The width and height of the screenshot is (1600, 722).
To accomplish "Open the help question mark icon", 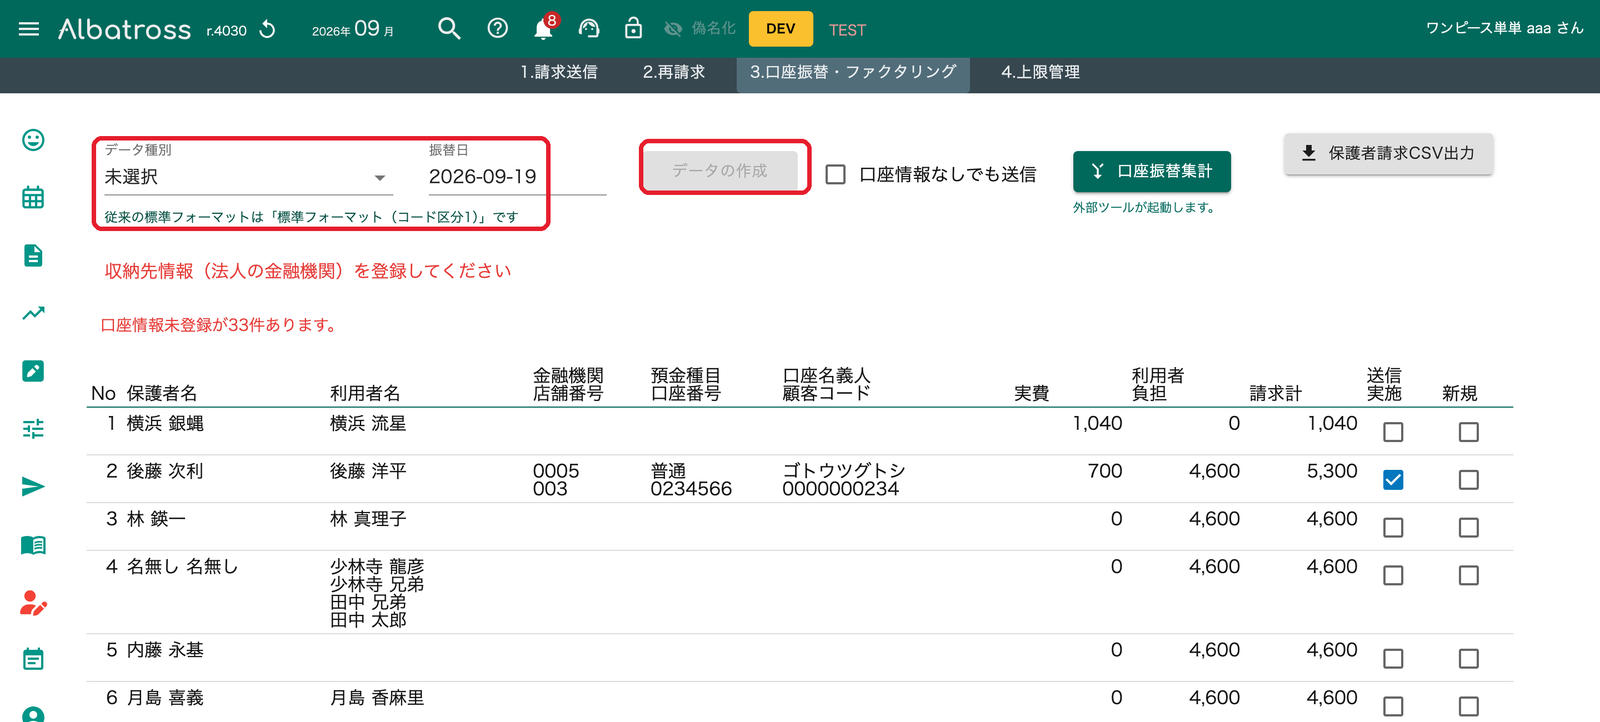I will 497,29.
